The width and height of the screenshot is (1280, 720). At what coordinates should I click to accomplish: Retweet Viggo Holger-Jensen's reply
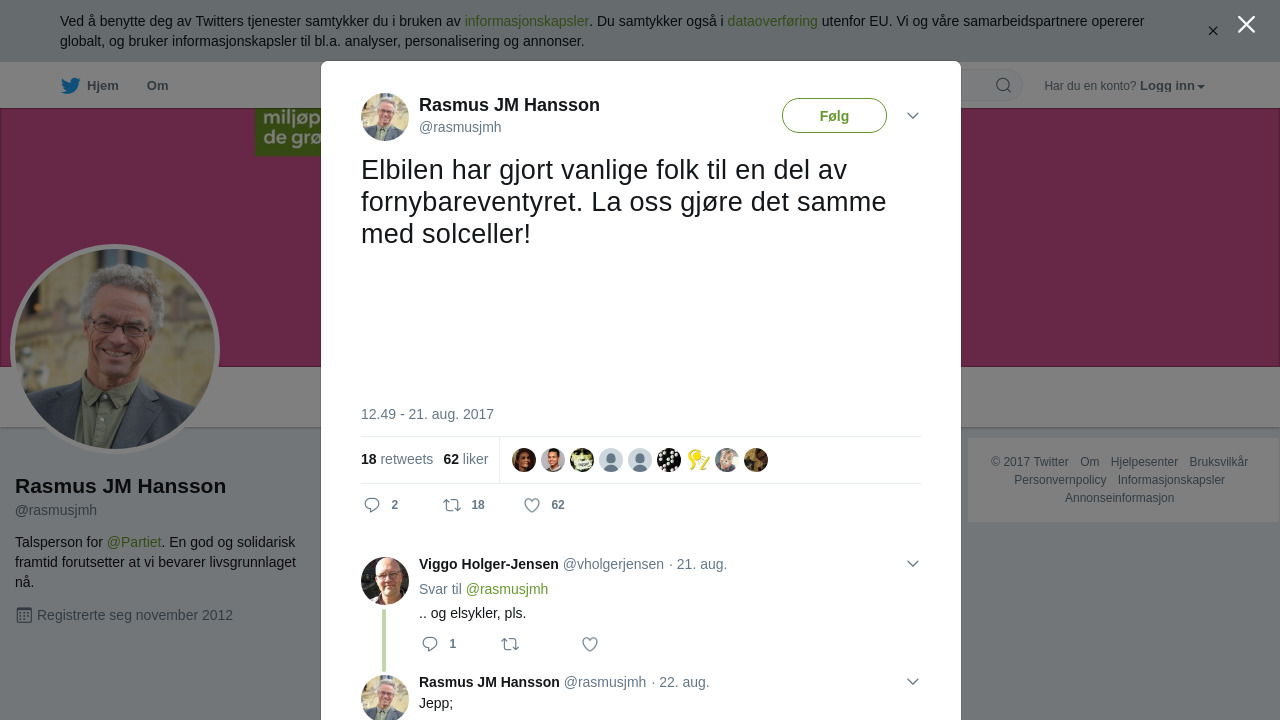510,644
